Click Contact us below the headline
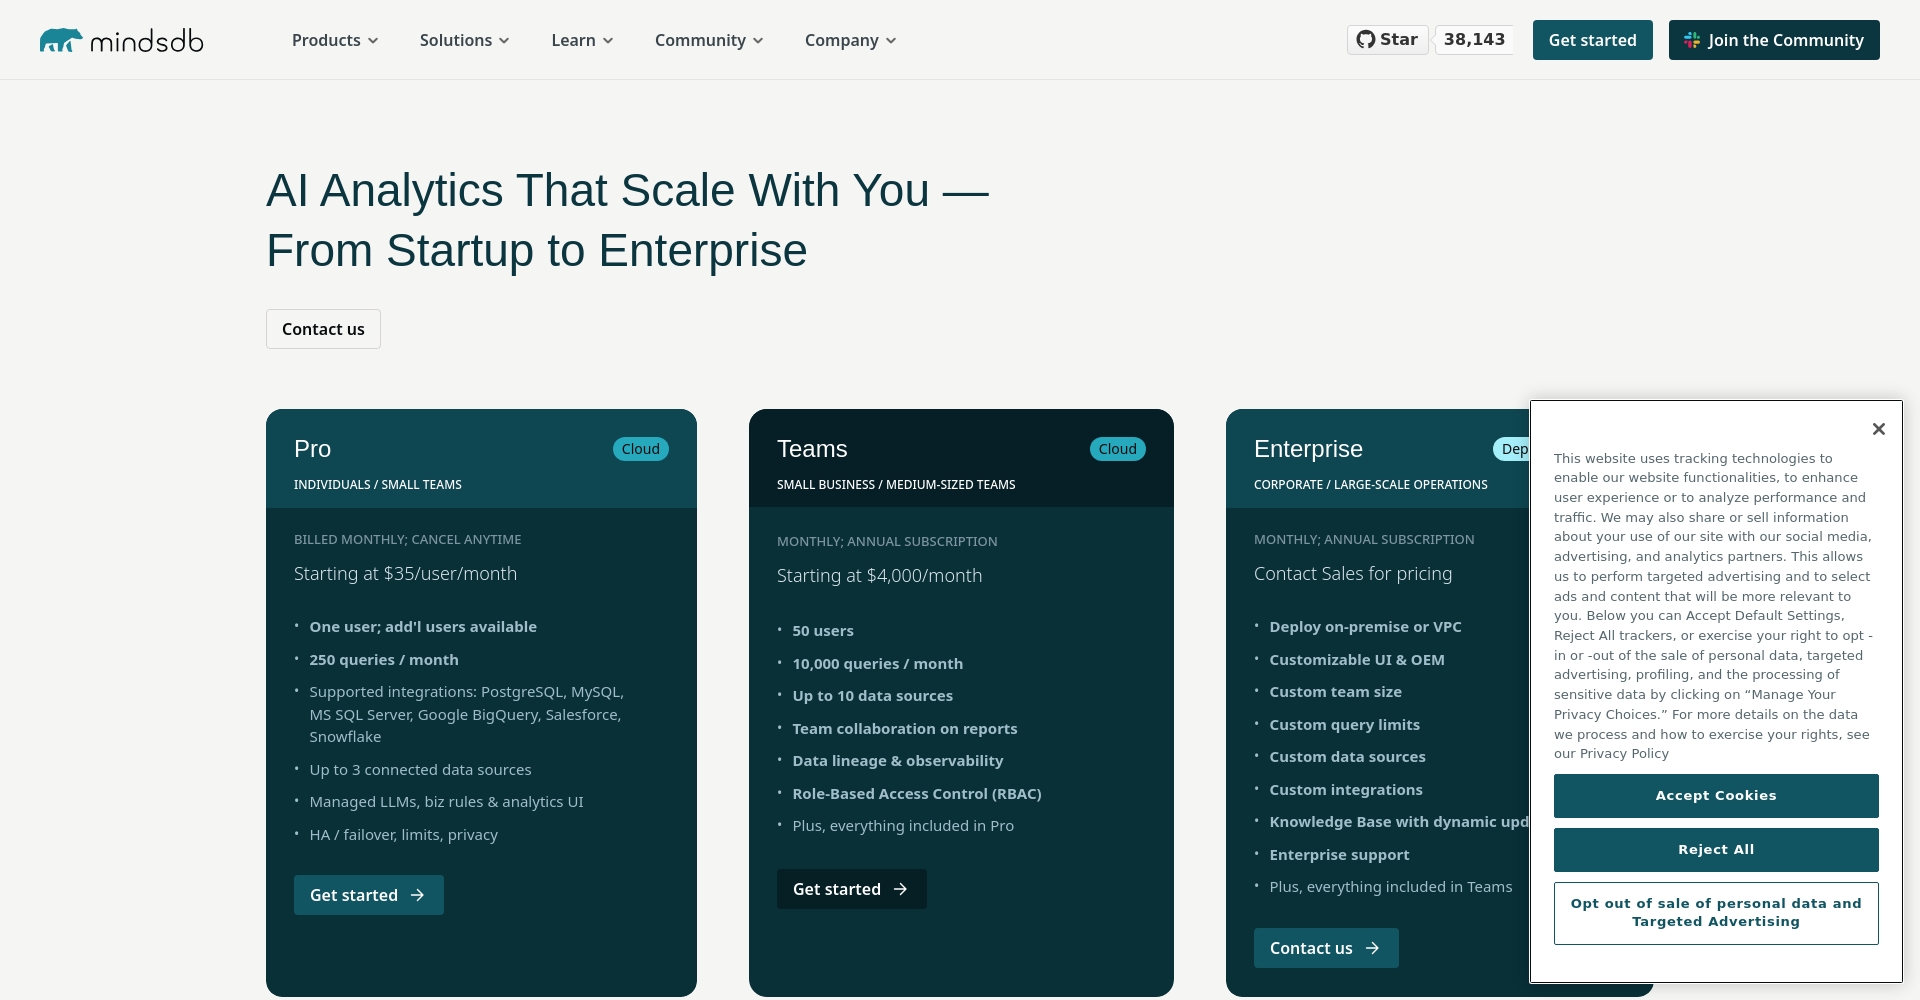The width and height of the screenshot is (1920, 1000). [x=323, y=329]
